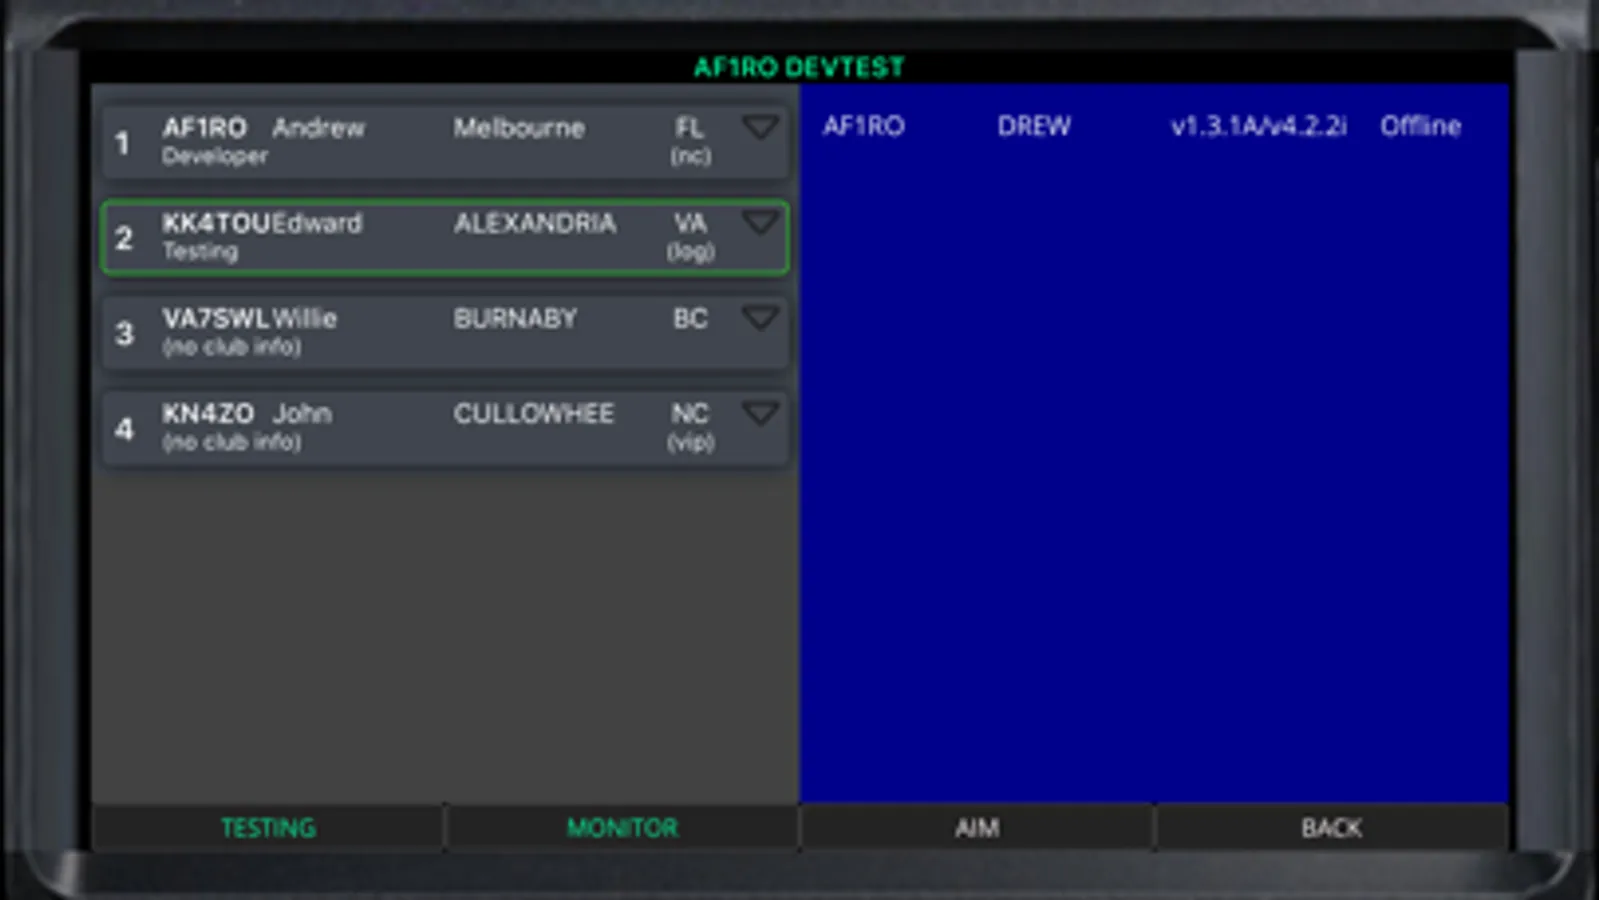
Task: Switch to the TESTING tab
Action: point(268,828)
